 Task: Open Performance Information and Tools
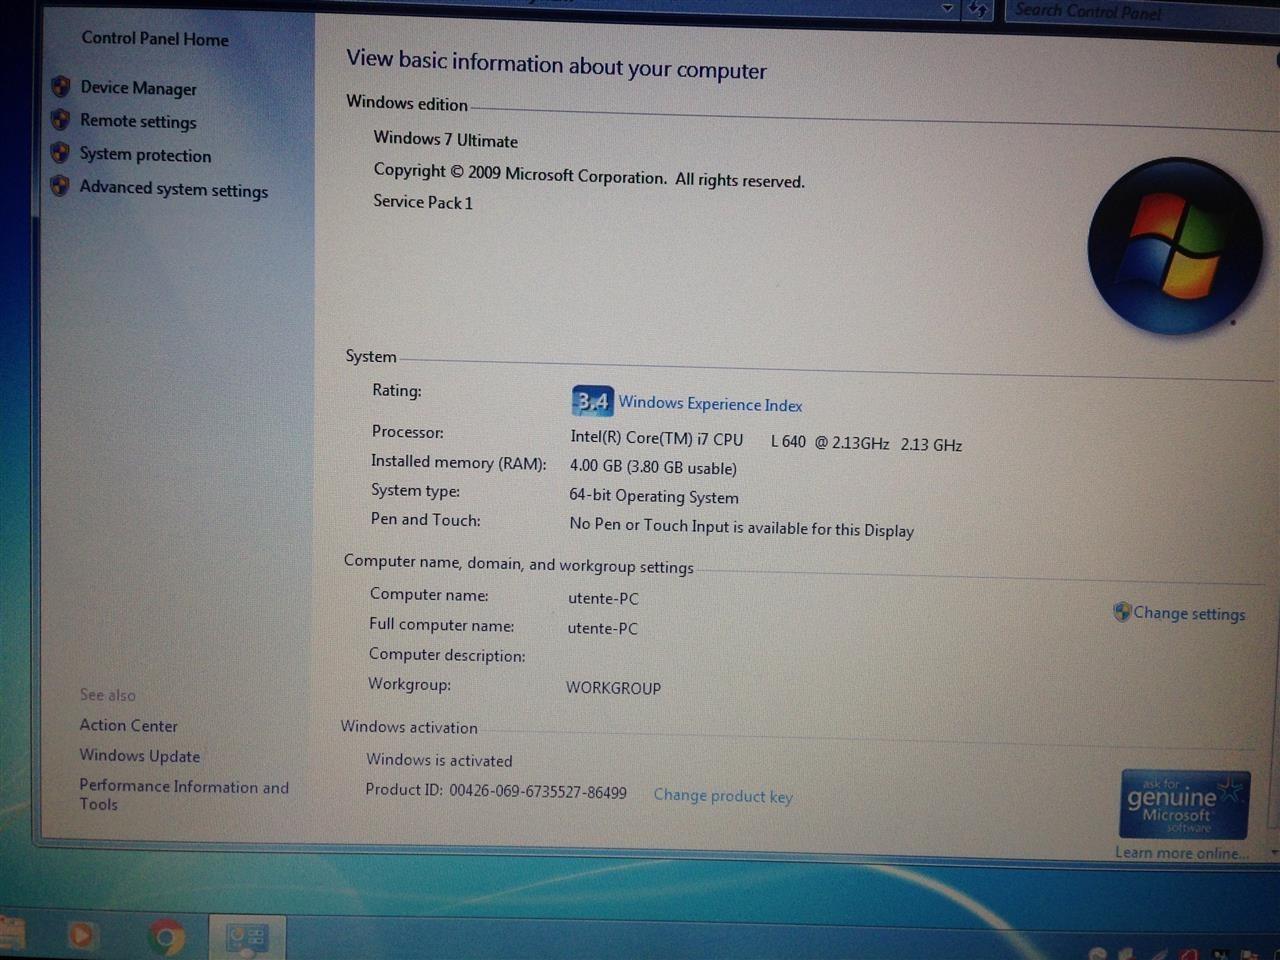[184, 795]
